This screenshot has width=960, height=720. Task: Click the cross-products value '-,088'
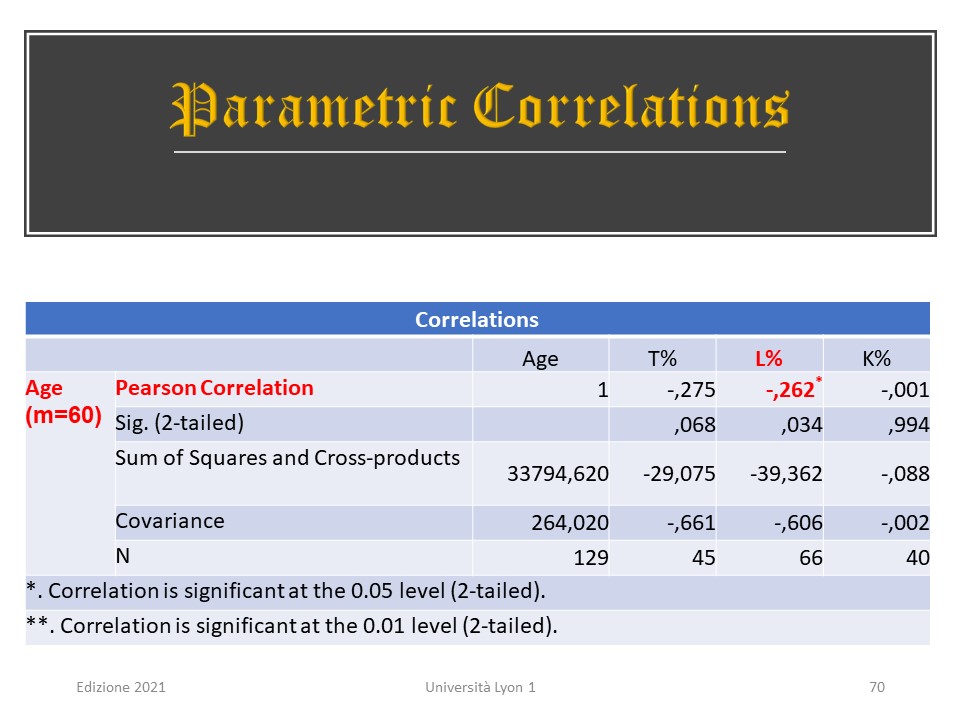point(905,474)
